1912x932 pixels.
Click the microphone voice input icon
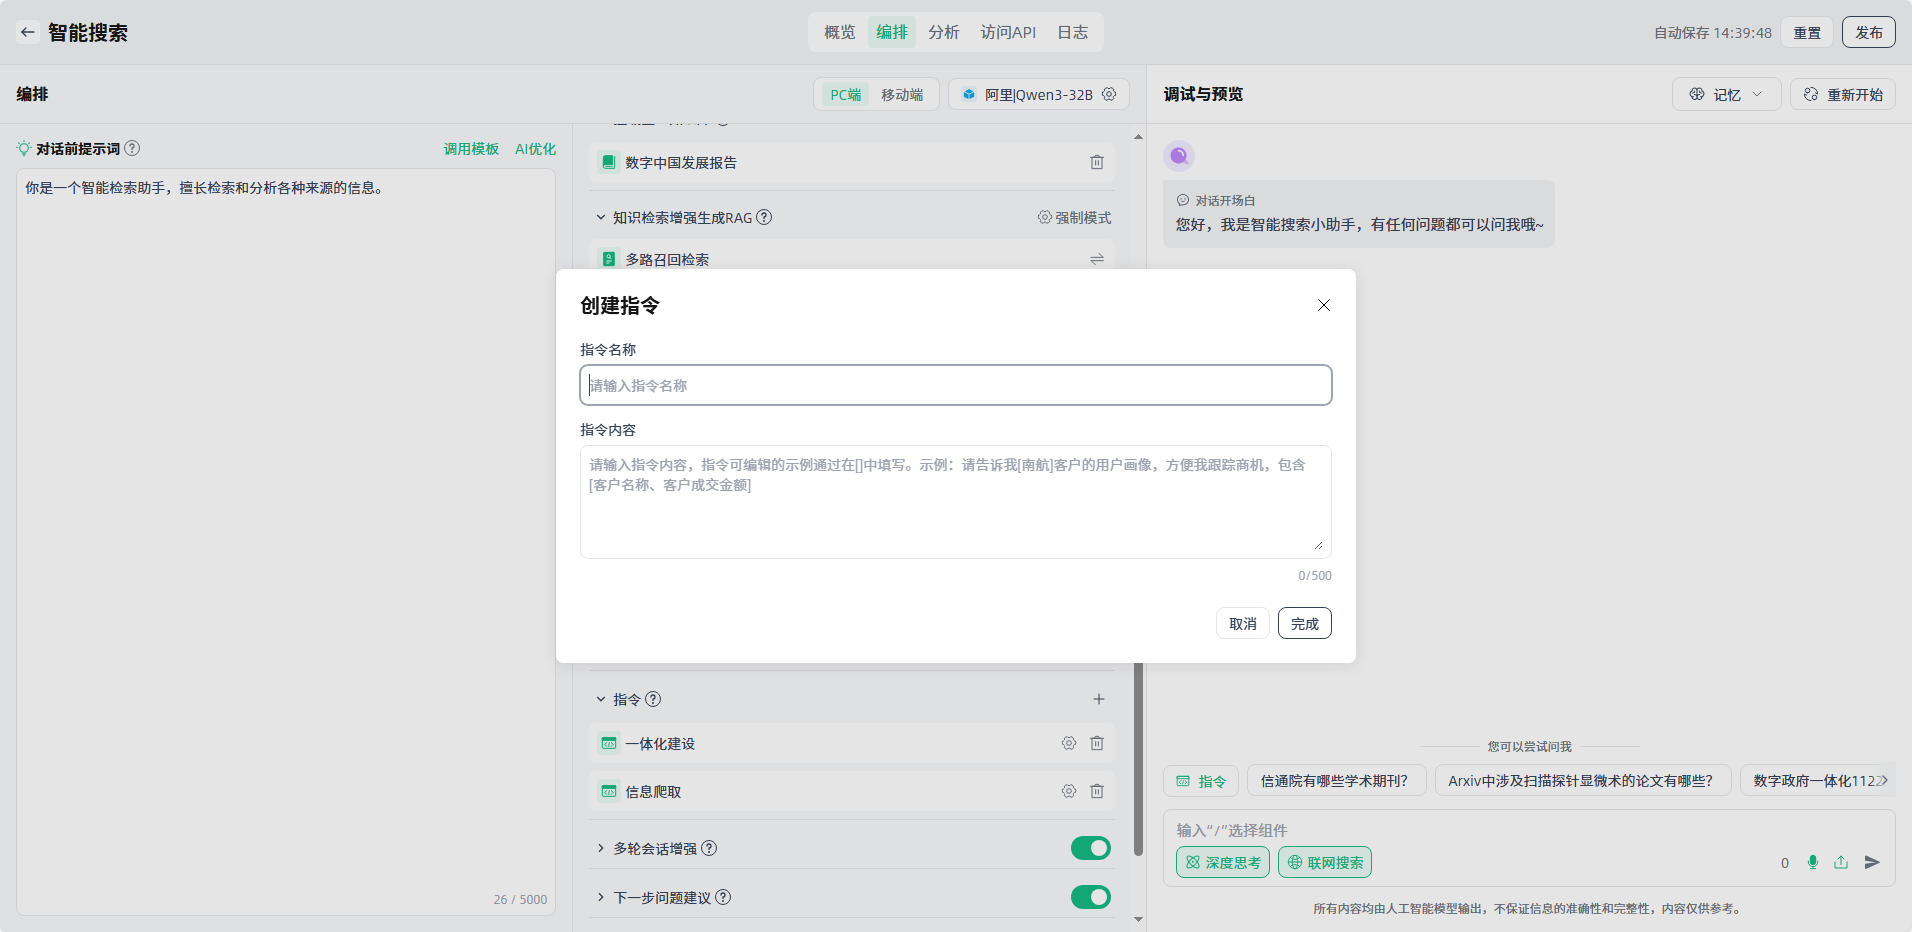click(1813, 862)
